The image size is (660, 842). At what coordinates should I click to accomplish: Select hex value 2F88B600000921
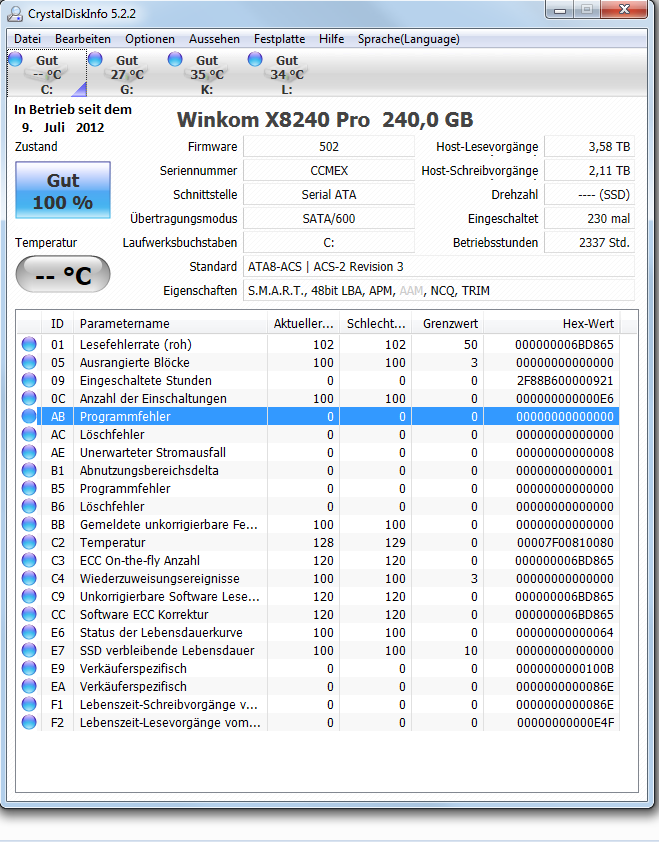click(565, 380)
